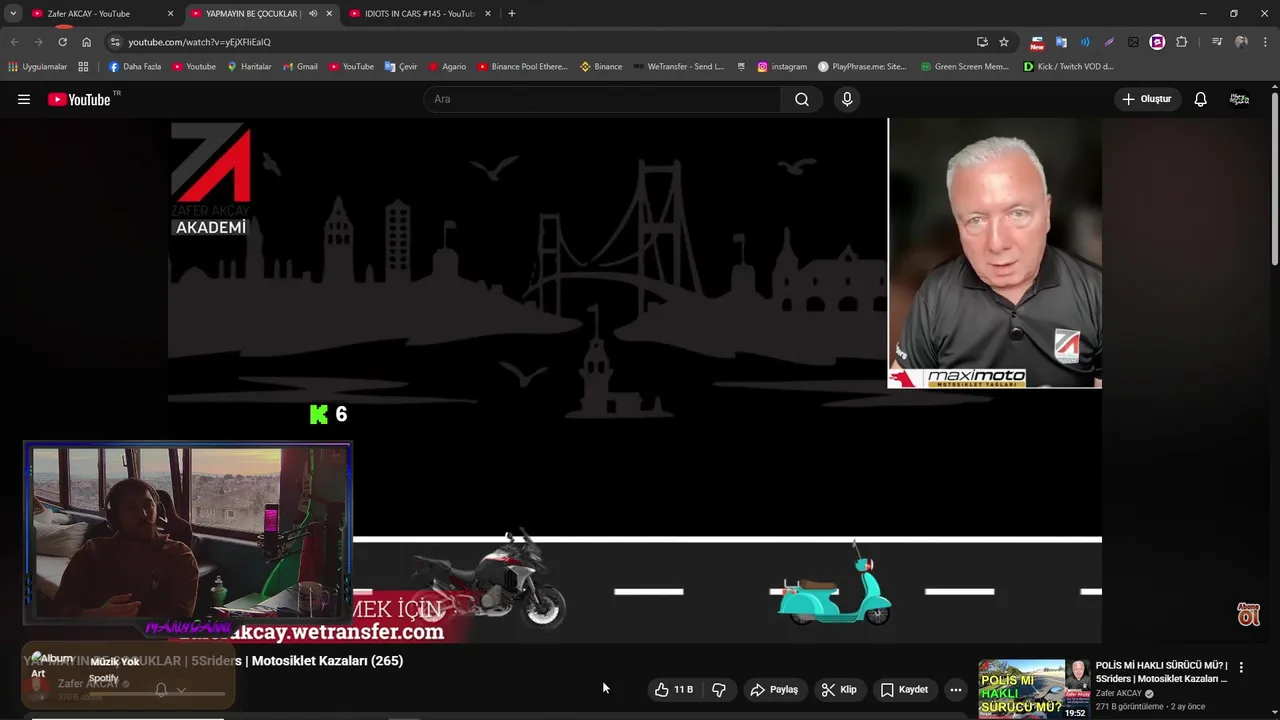Start voice search with the microphone icon

[847, 99]
